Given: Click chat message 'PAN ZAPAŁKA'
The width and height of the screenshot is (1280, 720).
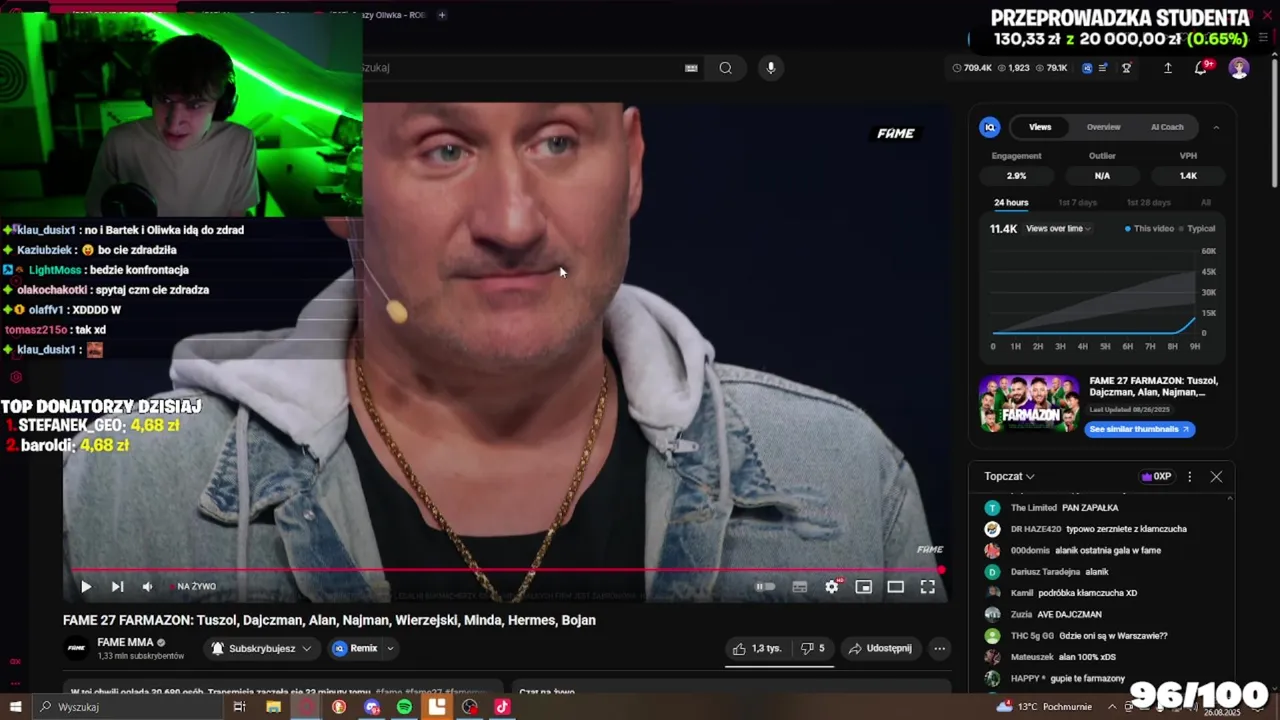Looking at the screenshot, I should tap(1090, 508).
